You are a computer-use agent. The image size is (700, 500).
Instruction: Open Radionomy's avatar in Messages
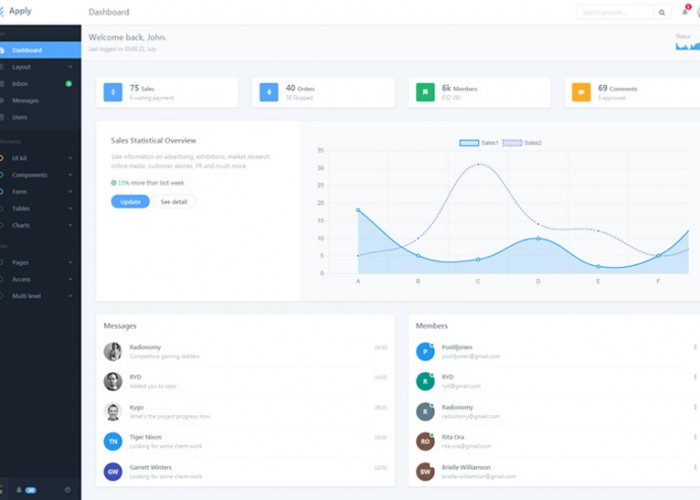tap(113, 352)
